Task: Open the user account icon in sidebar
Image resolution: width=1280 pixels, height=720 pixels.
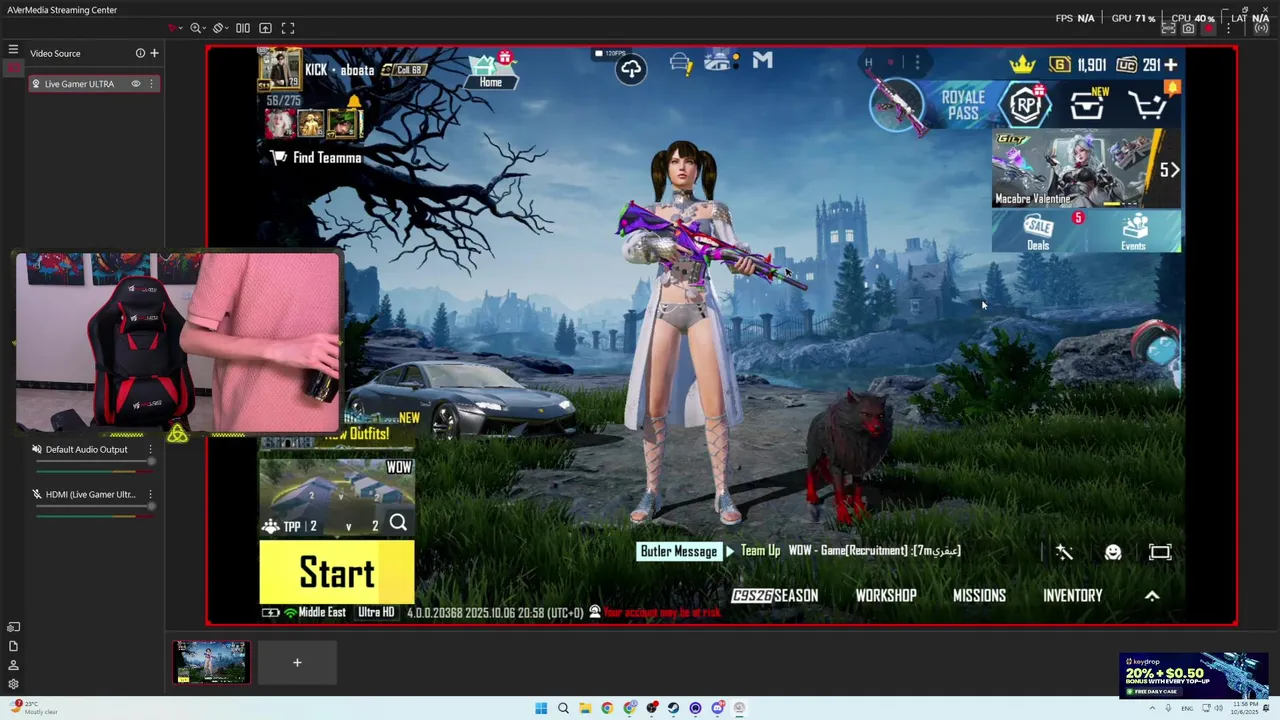Action: (x=13, y=665)
